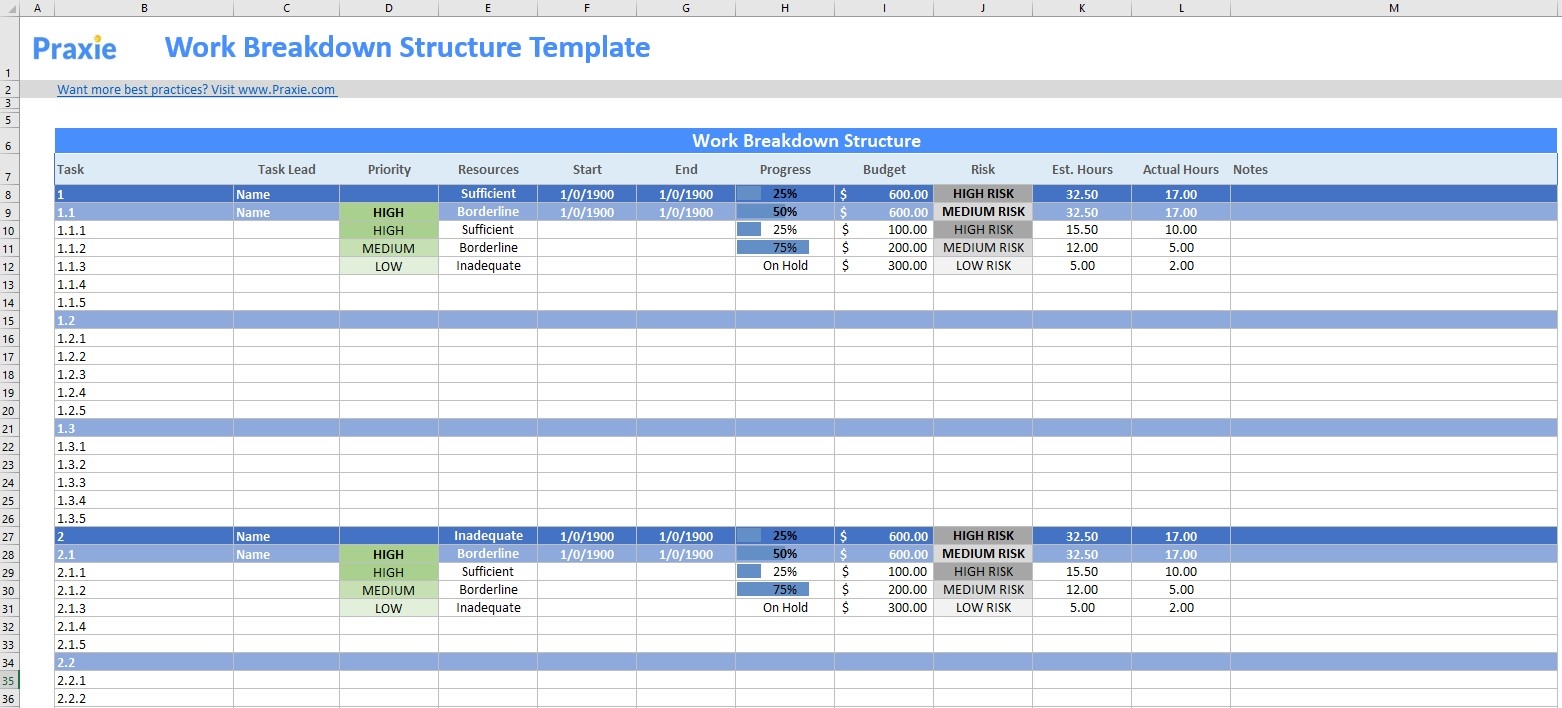
Task: Select the Borderline resources cell for task 2.1
Action: pyautogui.click(x=487, y=554)
